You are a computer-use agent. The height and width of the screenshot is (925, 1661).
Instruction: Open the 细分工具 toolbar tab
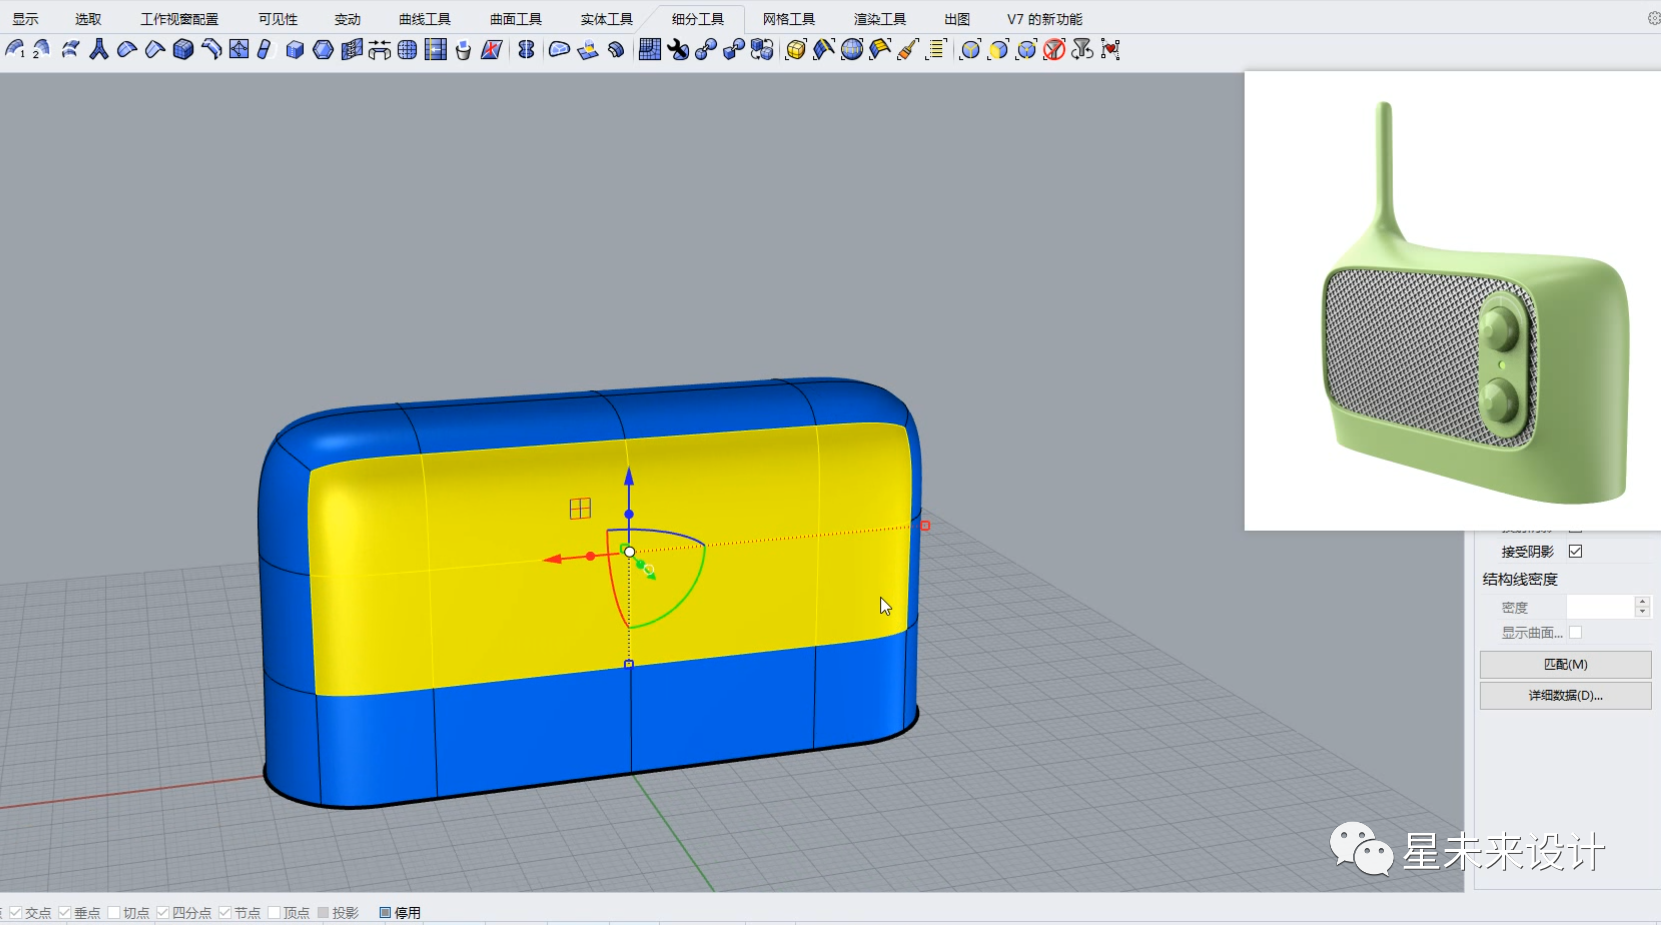698,19
